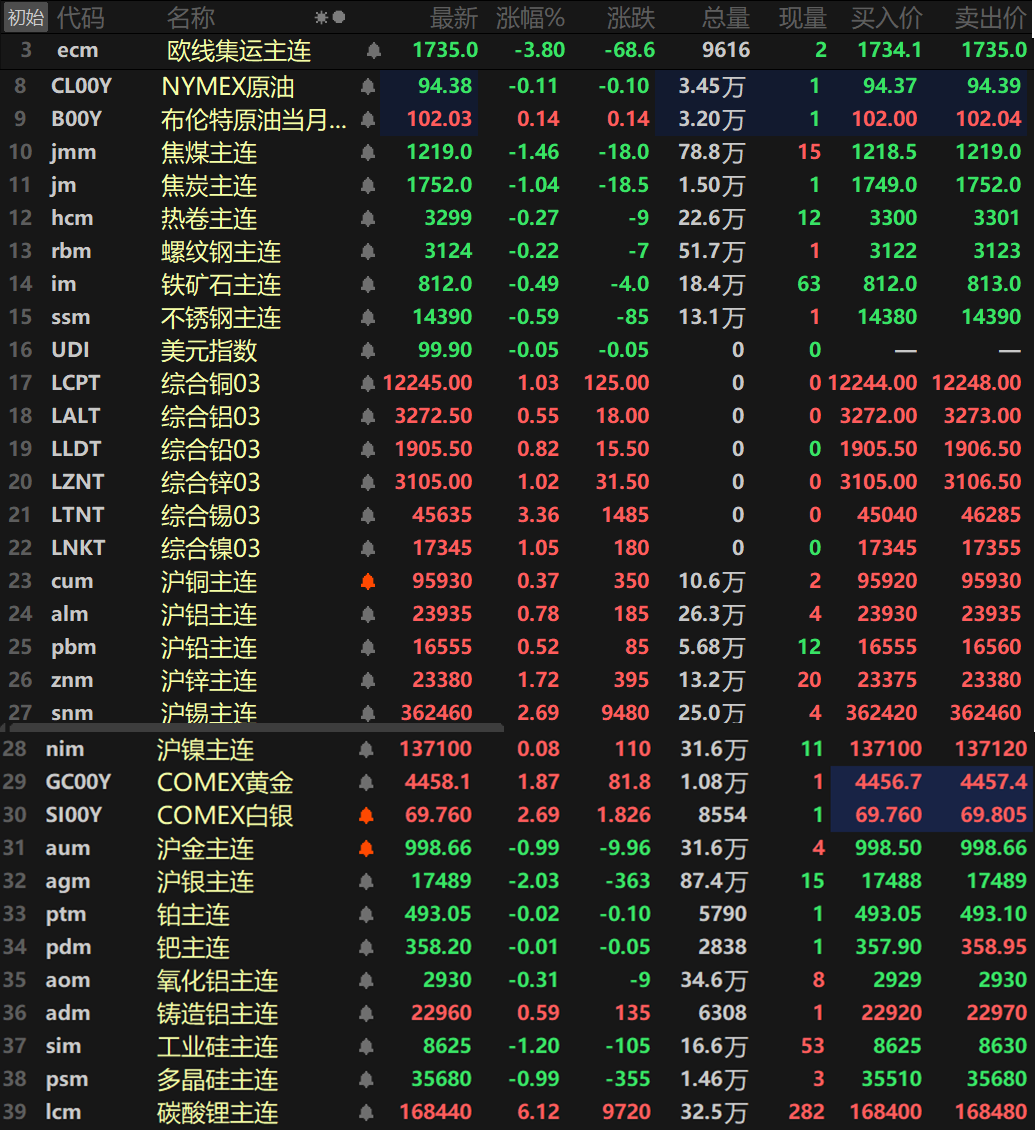
Task: Sort by the 最新 price column header
Action: [x=453, y=17]
